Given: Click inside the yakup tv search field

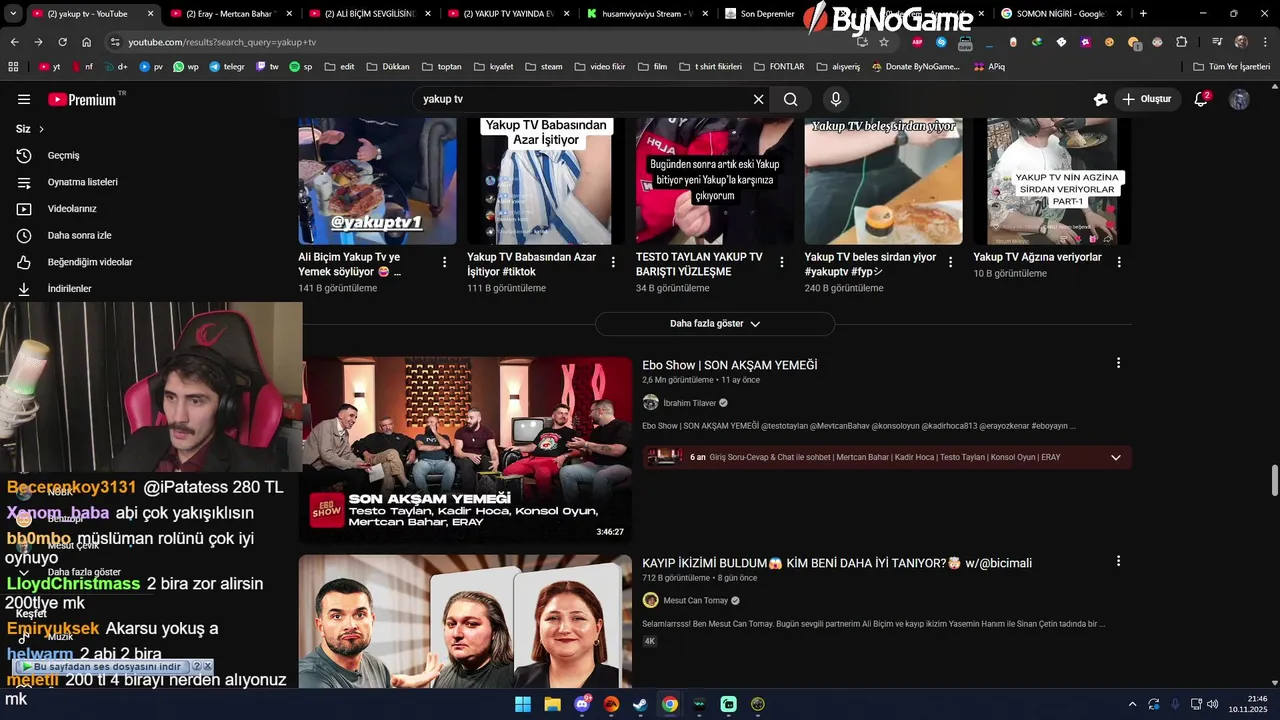Looking at the screenshot, I should (585, 99).
